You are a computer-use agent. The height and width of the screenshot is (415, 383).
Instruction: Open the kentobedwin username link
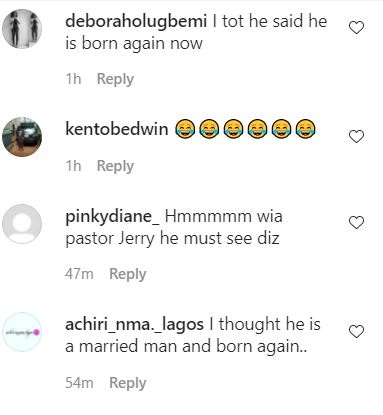[117, 129]
